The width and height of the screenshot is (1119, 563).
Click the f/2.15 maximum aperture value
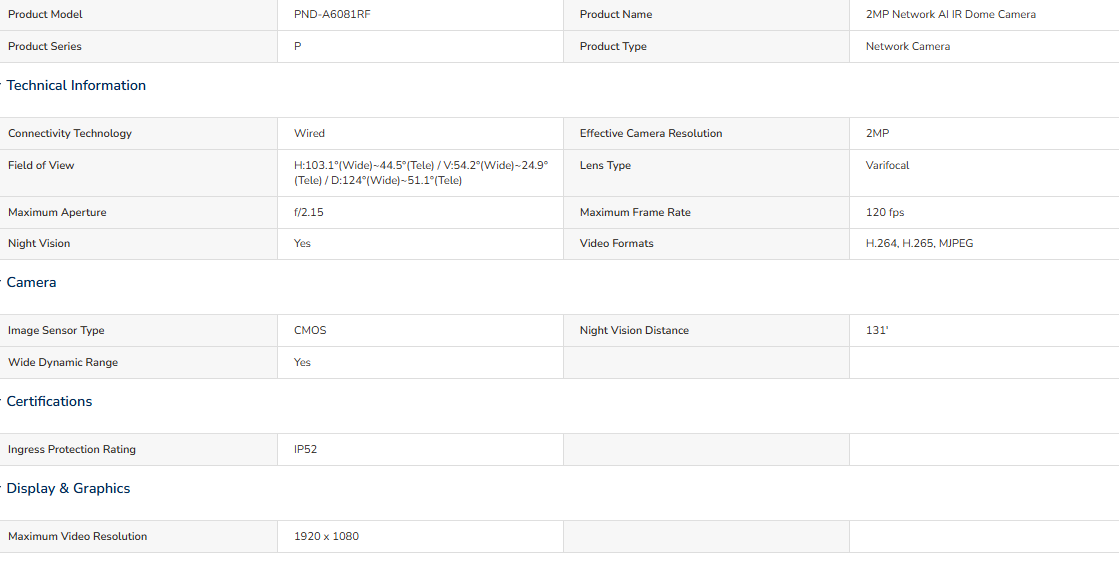(308, 213)
